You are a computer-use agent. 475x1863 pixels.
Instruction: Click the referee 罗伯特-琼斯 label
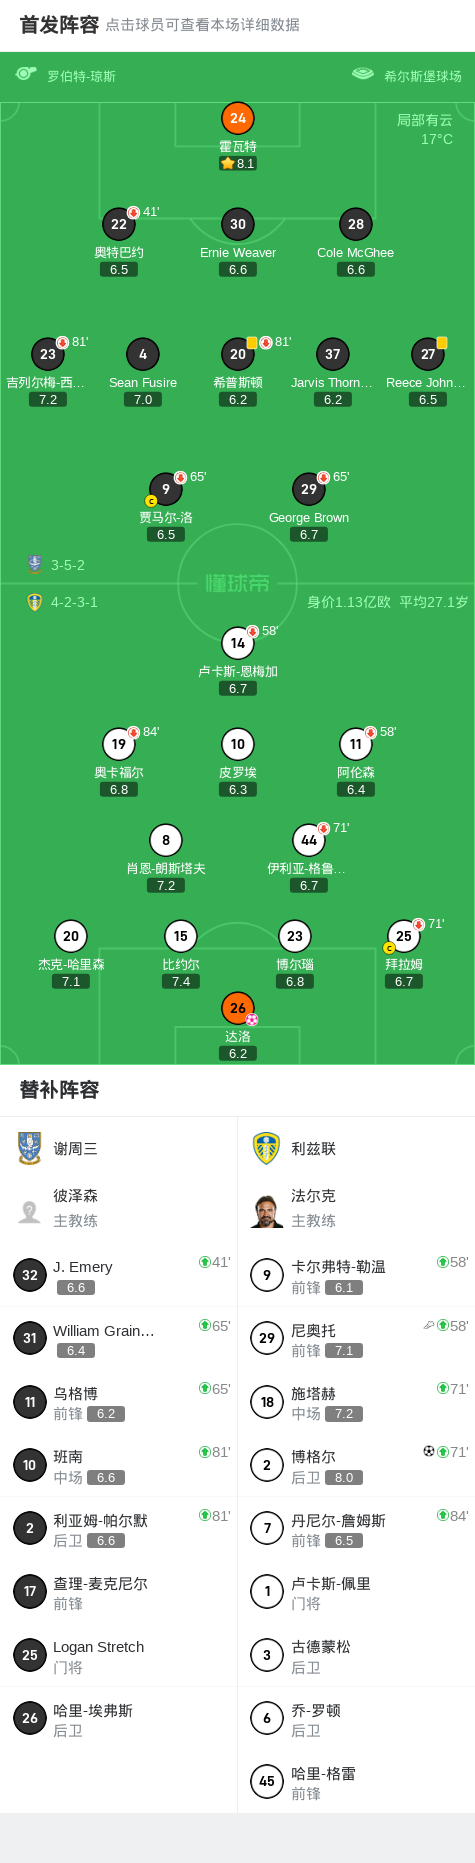[82, 76]
